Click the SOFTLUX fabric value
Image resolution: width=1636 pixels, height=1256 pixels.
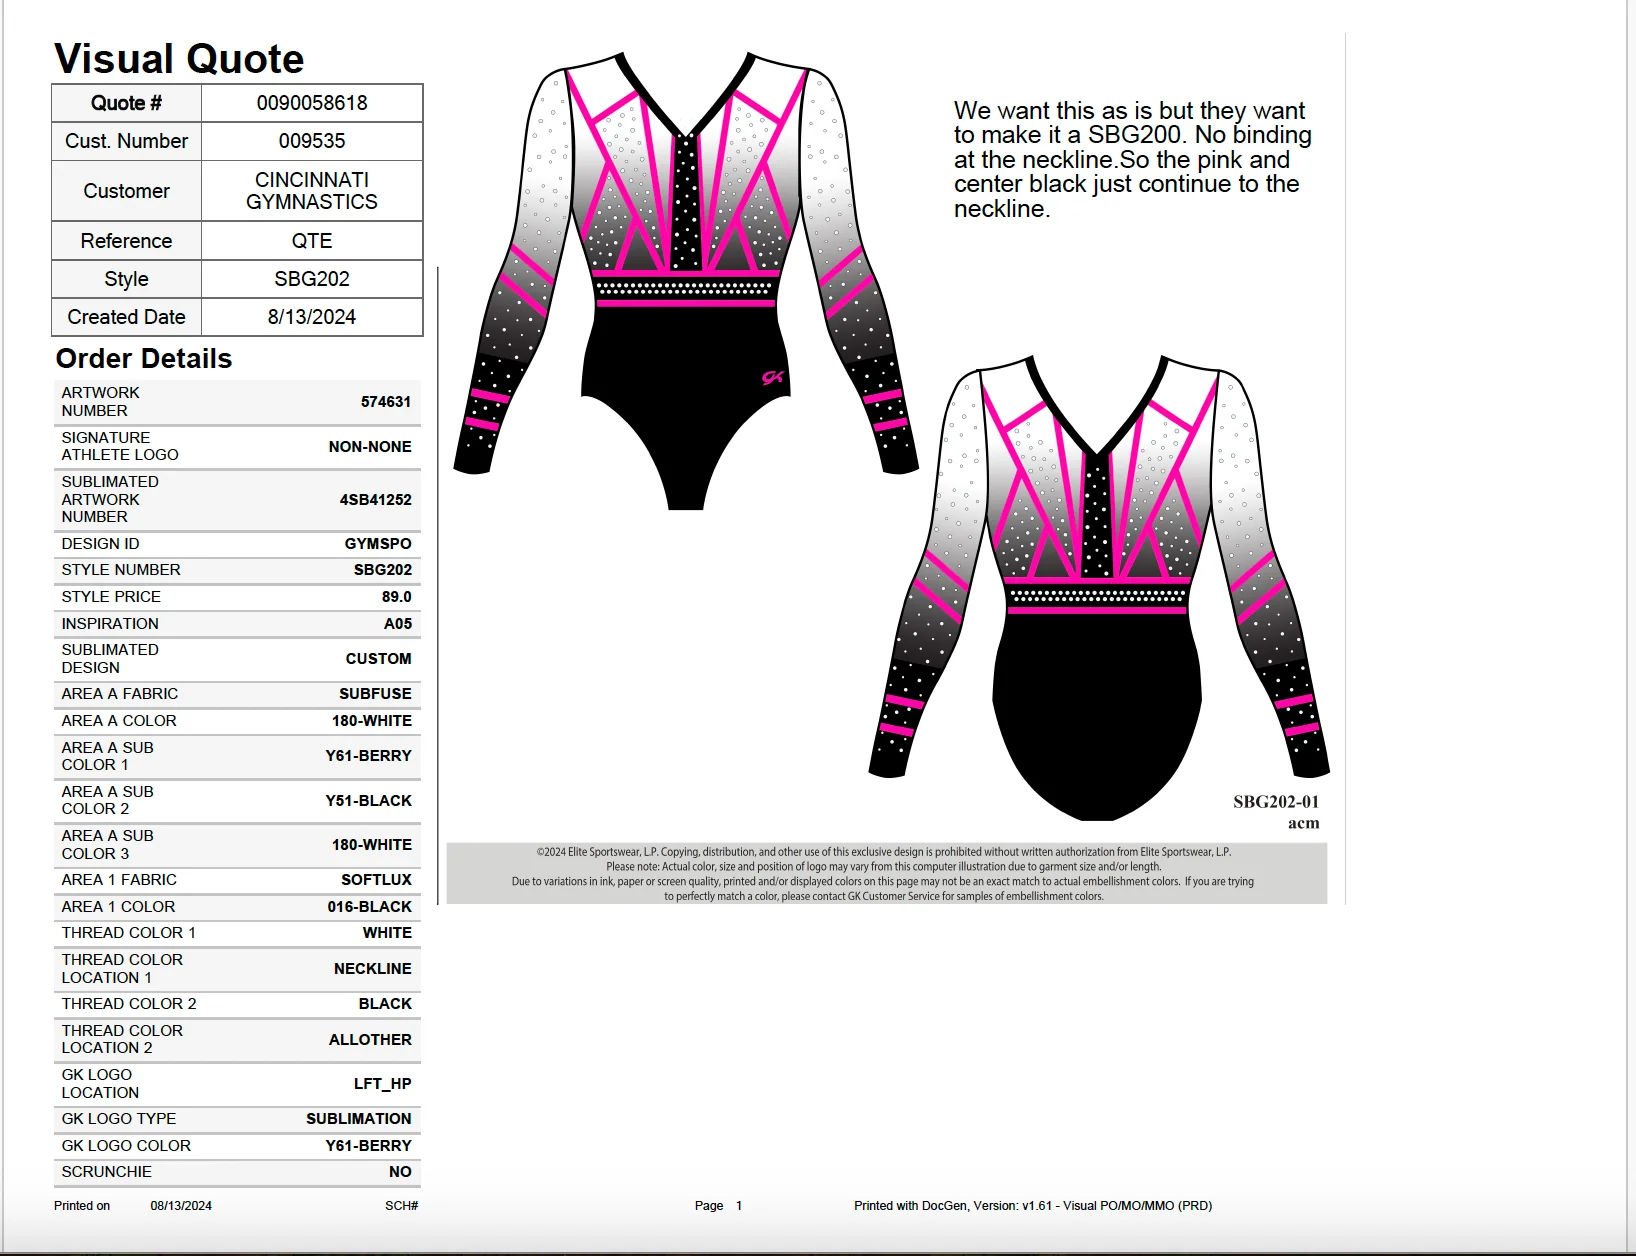pyautogui.click(x=376, y=879)
